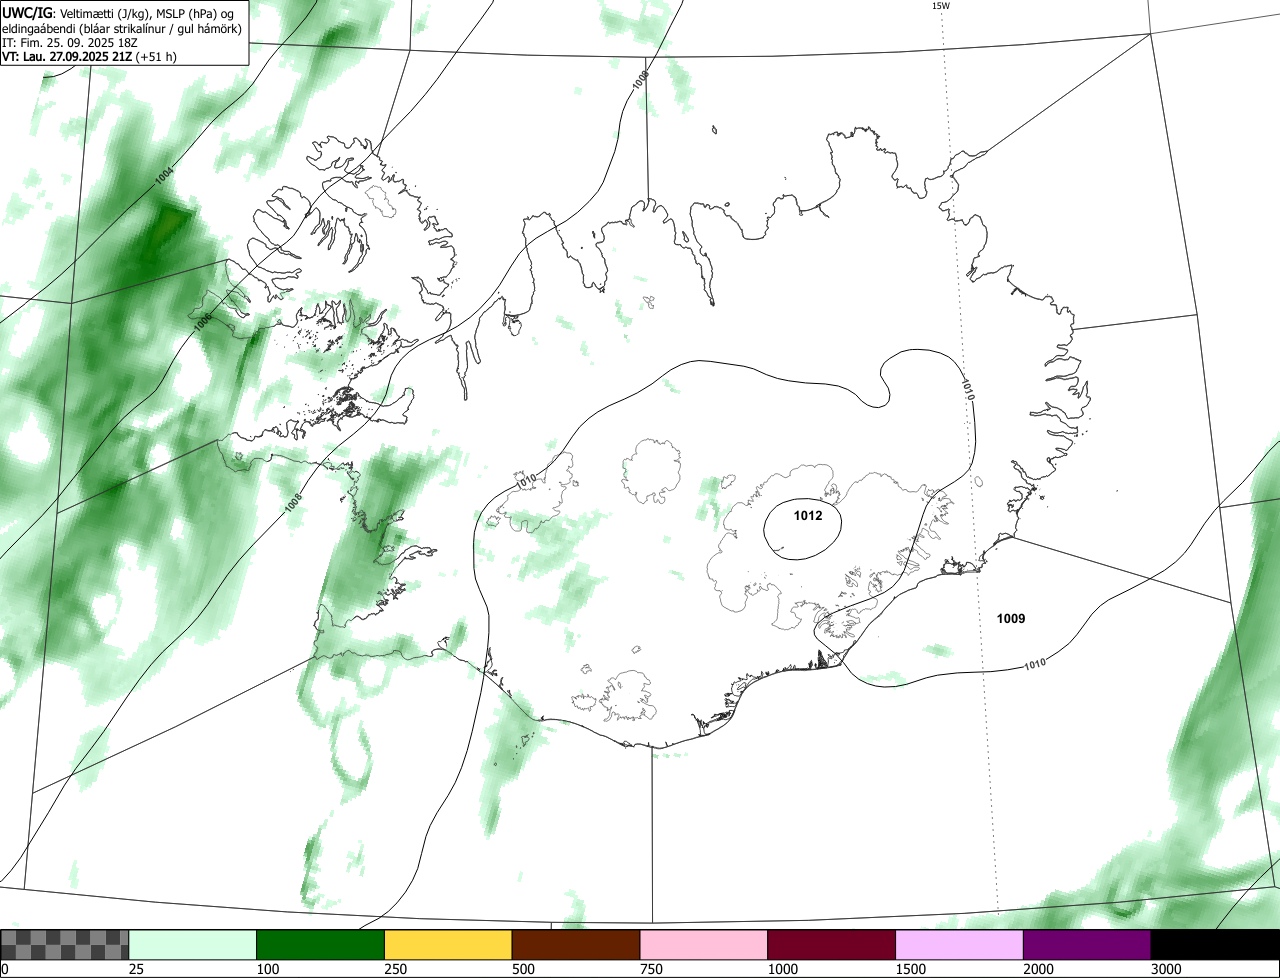Click the legend tick value 3000
The height and width of the screenshot is (978, 1280).
pos(1166,969)
